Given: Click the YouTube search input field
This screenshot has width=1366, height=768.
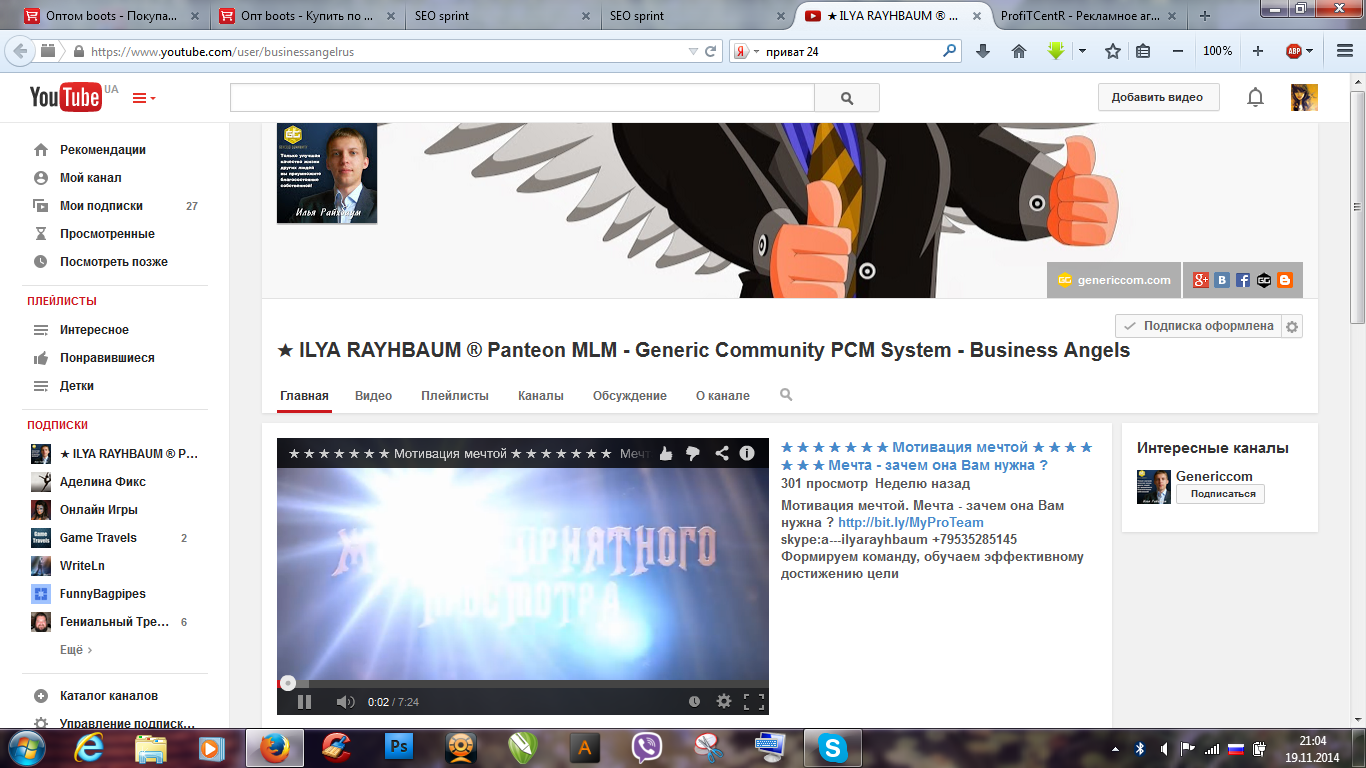Looking at the screenshot, I should click(x=522, y=98).
